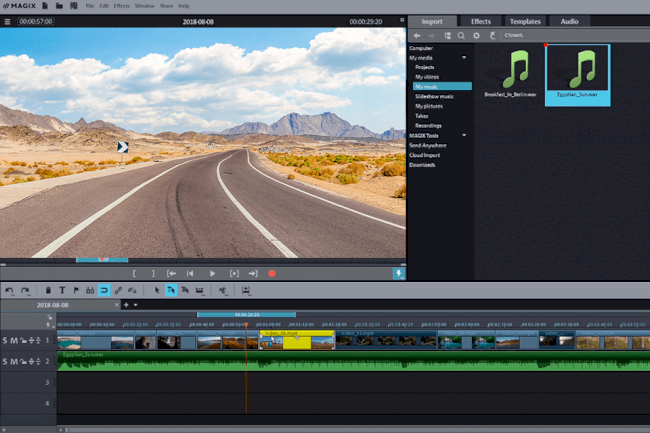
Task: Open Projects folder in media tree
Action: point(424,67)
